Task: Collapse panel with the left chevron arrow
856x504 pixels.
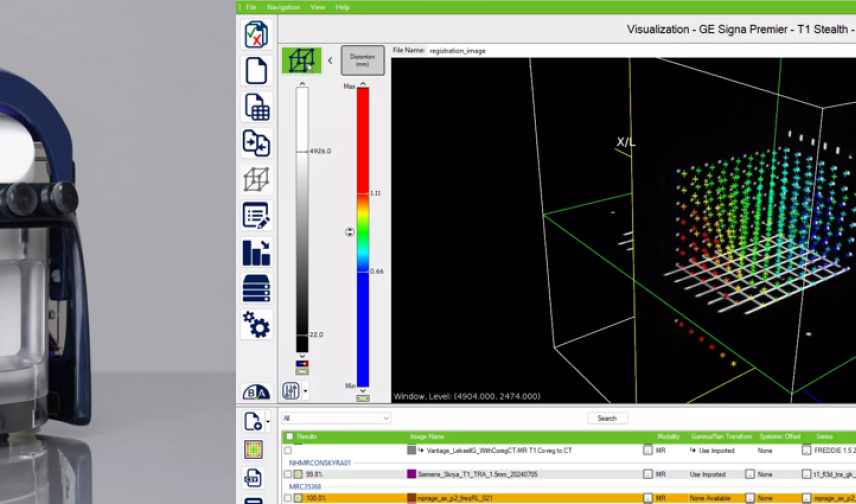Action: [x=330, y=60]
